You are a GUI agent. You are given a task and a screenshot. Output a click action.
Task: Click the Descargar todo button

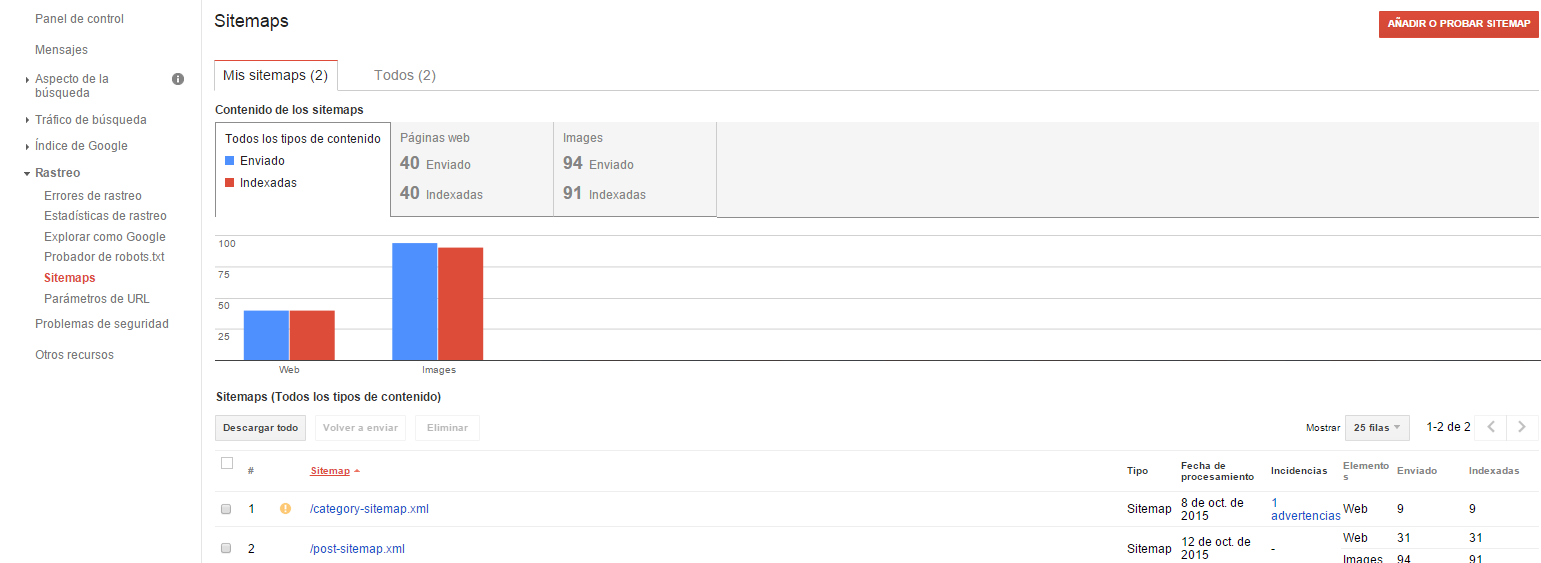pos(260,428)
